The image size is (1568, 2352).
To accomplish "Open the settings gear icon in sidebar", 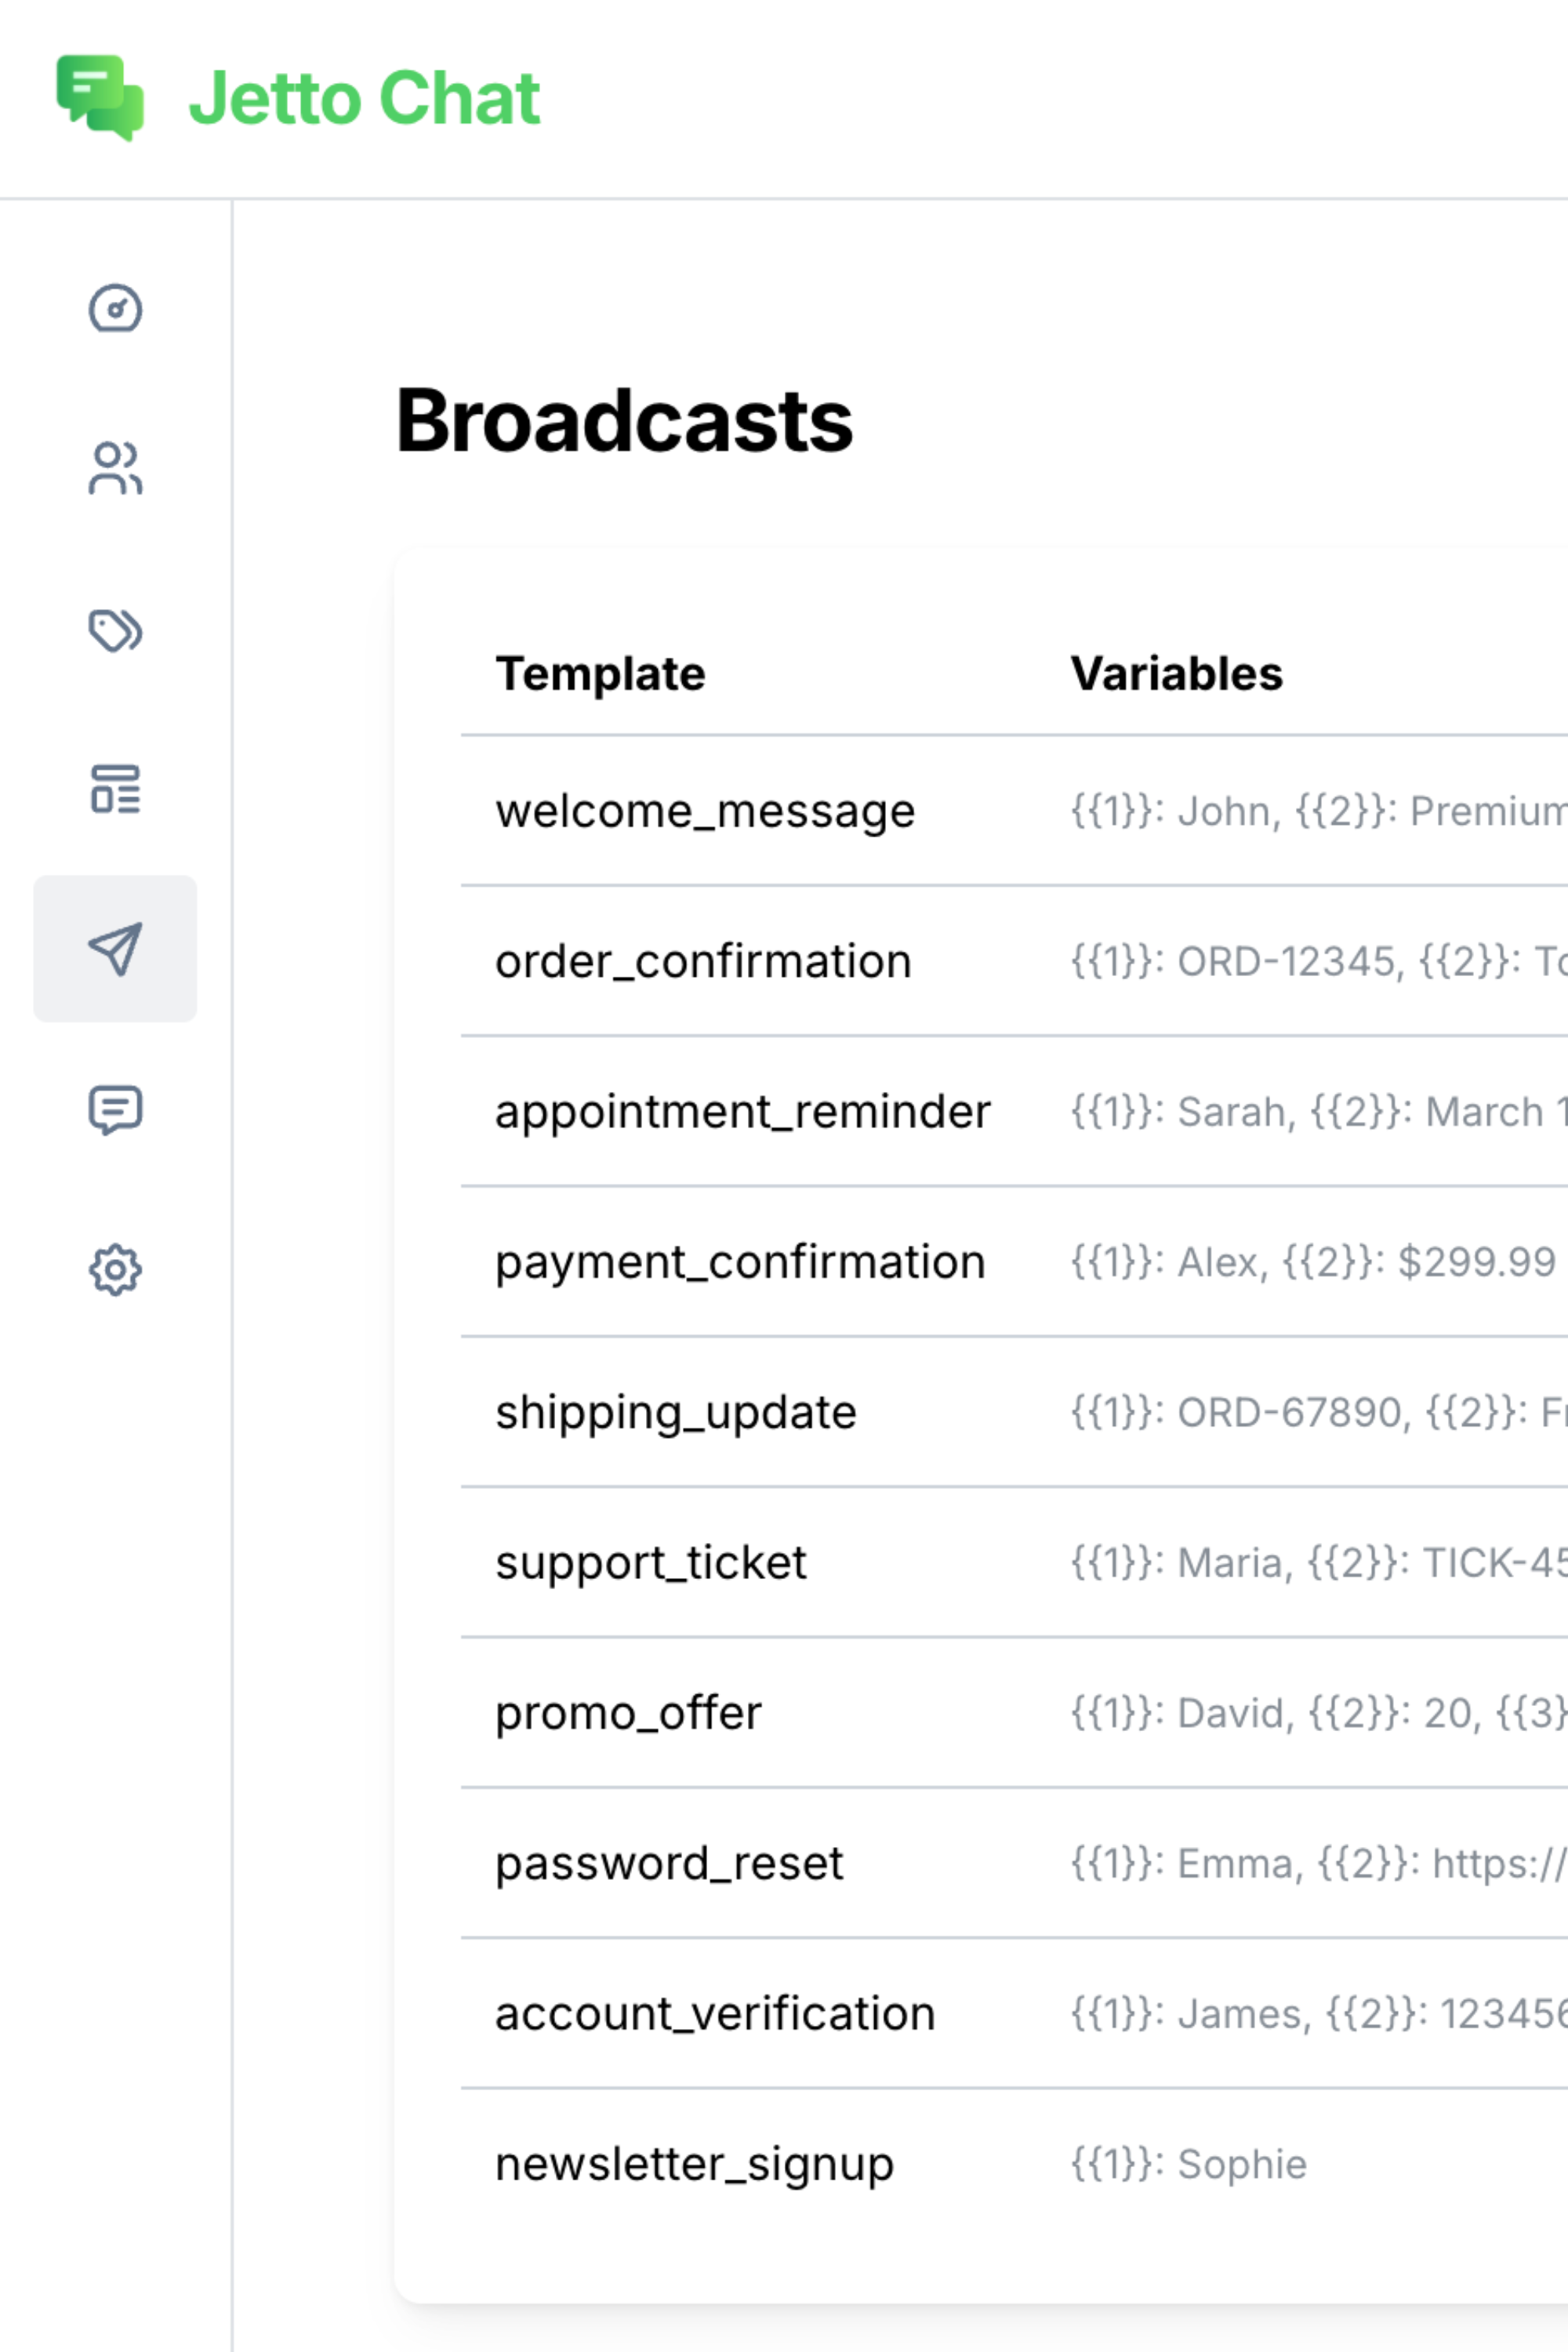I will 115,1270.
